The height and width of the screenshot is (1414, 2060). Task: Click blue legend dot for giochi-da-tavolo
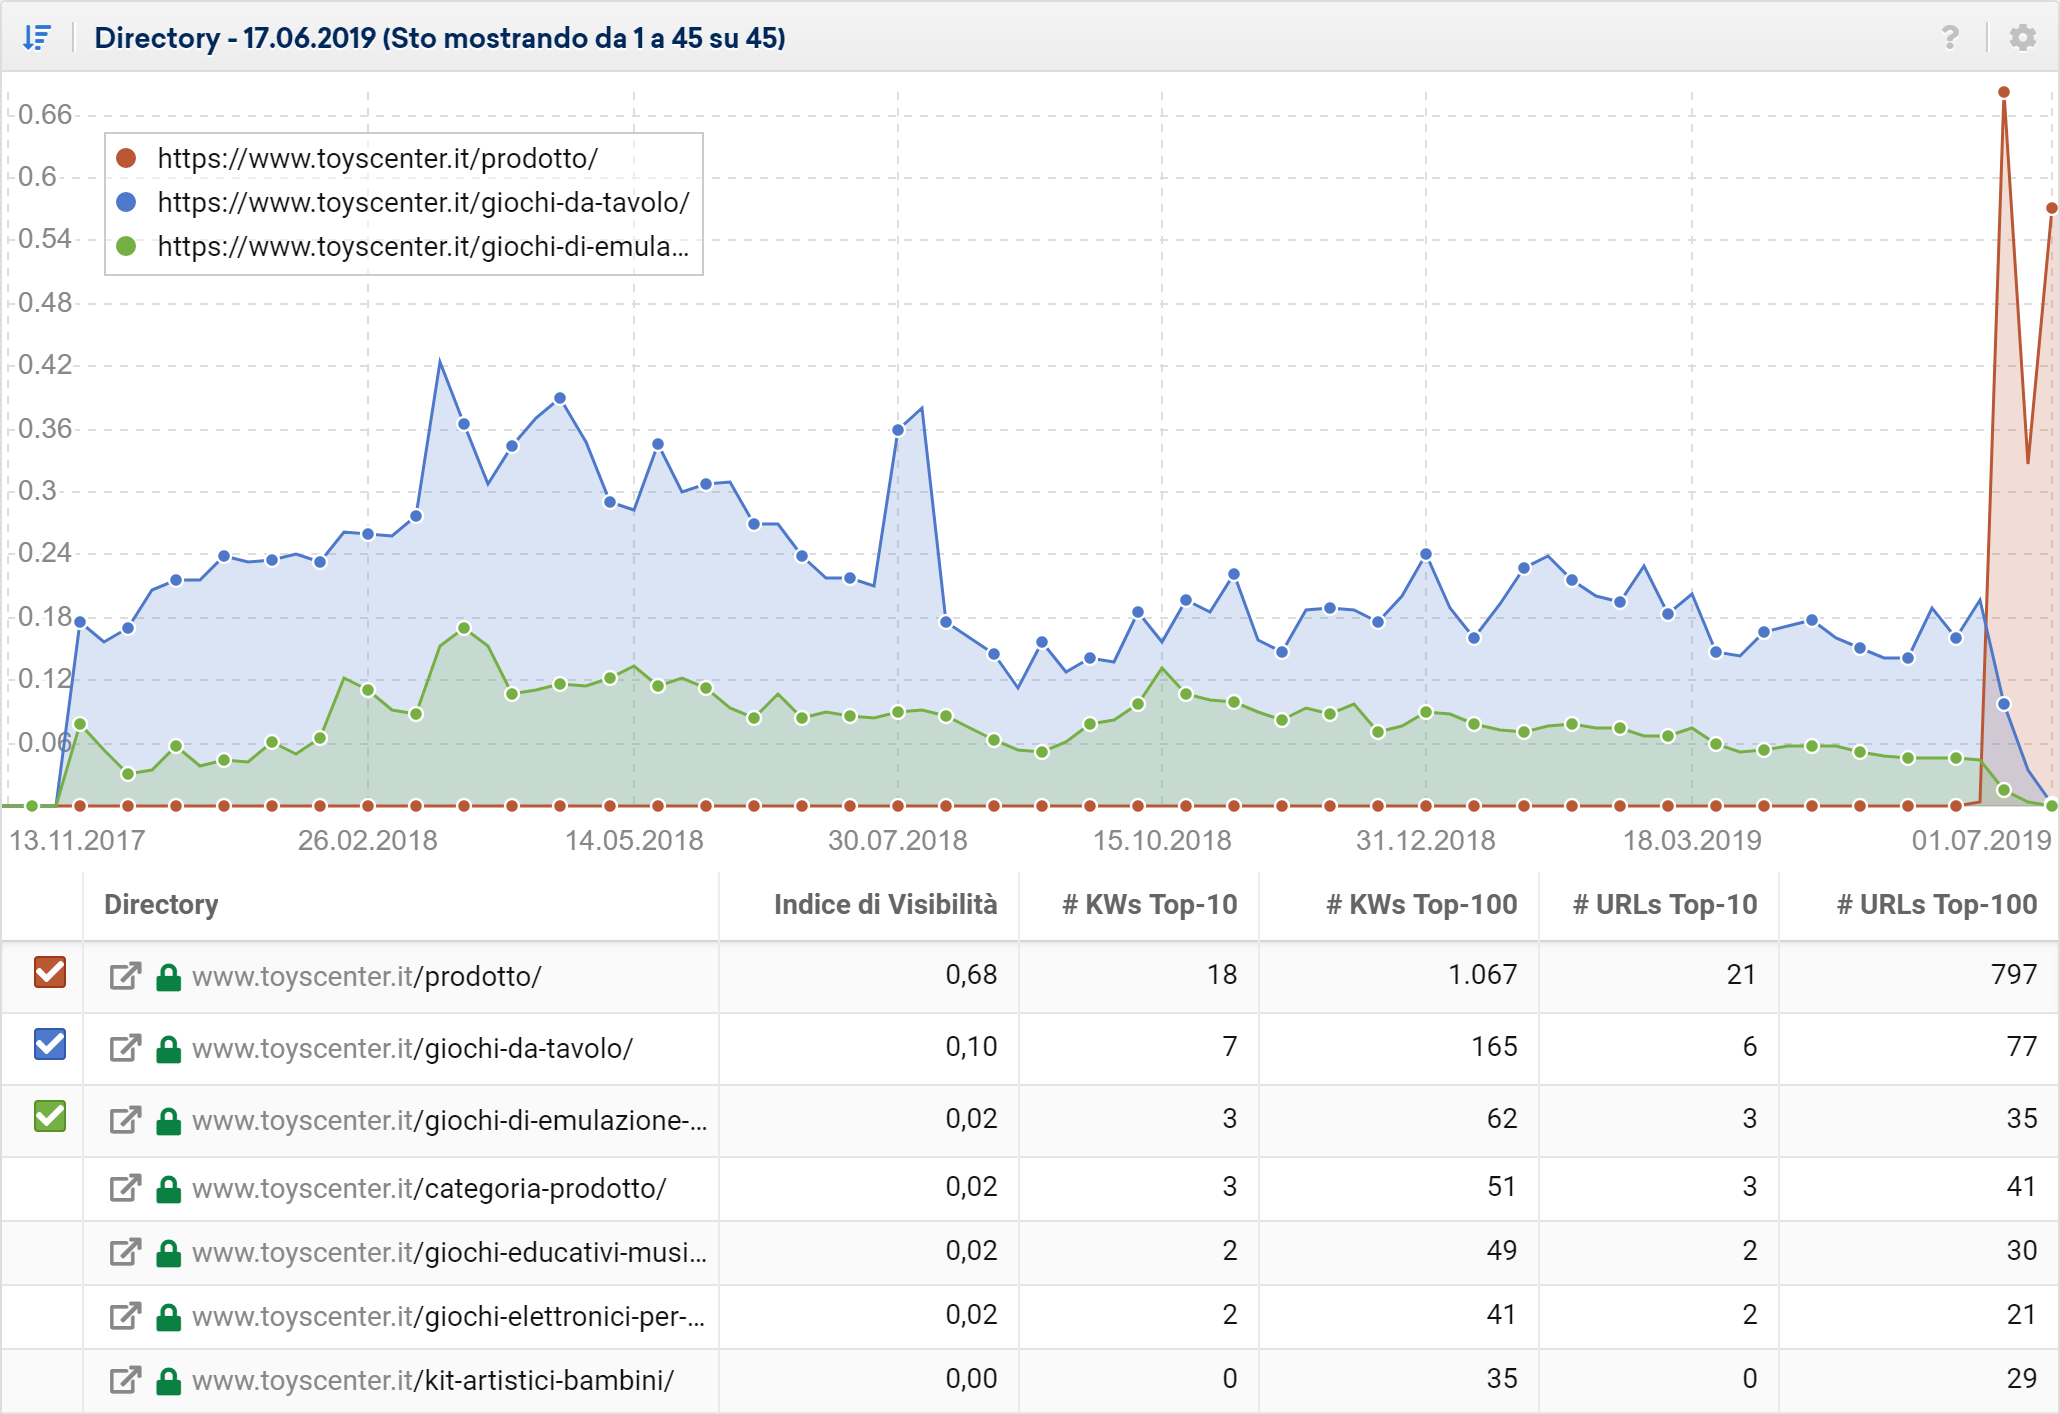(126, 202)
